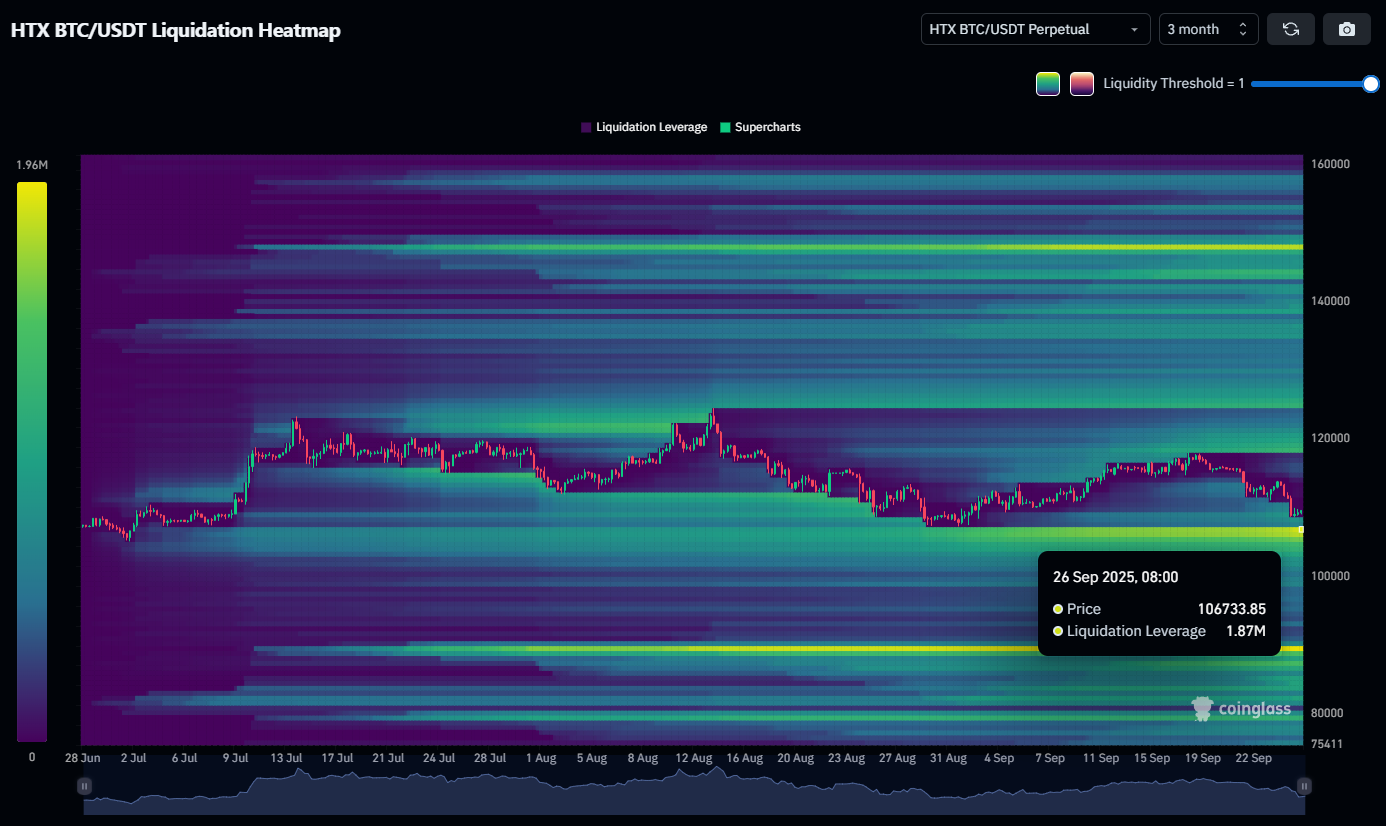This screenshot has height=826, width=1386.
Task: Open the HTX BTC/USDT Perpetual pair dropdown
Action: point(1035,29)
